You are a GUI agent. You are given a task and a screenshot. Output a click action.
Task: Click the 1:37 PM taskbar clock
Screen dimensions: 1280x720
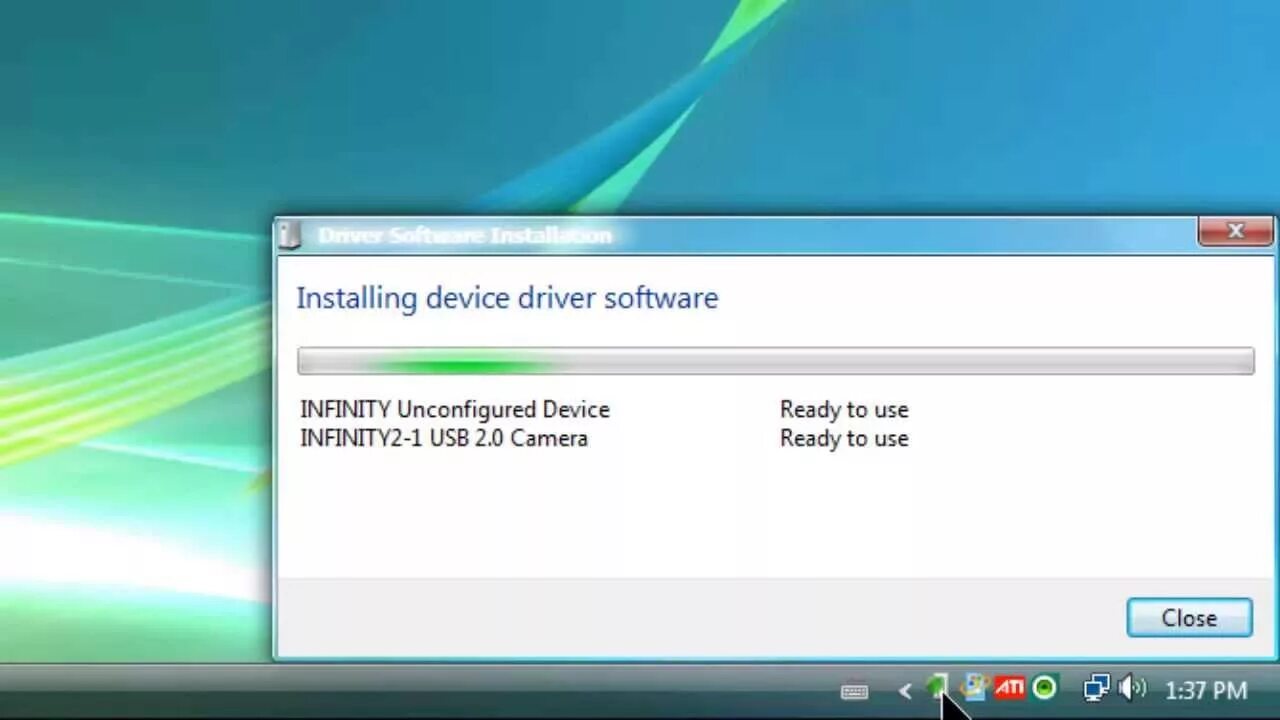click(x=1206, y=690)
